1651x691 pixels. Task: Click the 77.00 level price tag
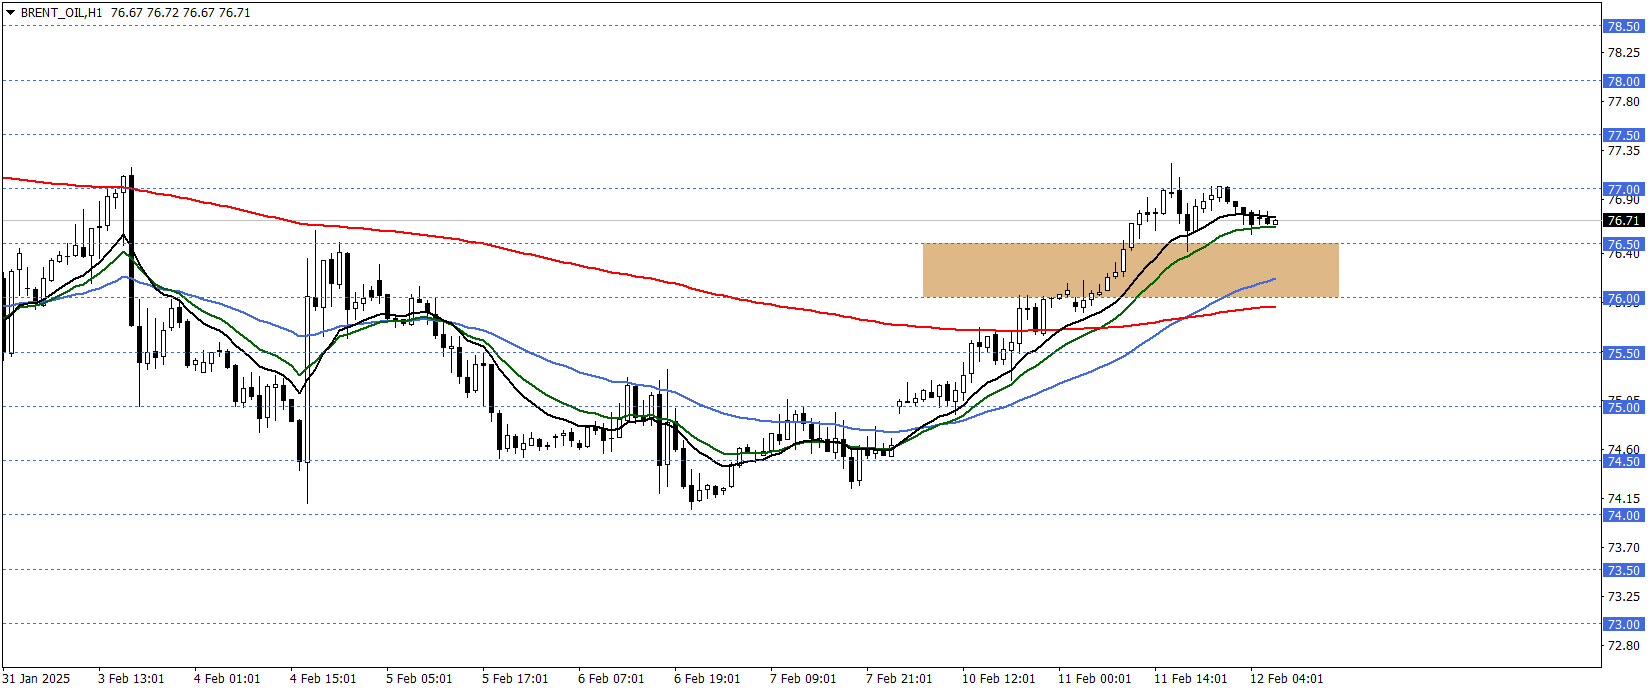click(1623, 189)
